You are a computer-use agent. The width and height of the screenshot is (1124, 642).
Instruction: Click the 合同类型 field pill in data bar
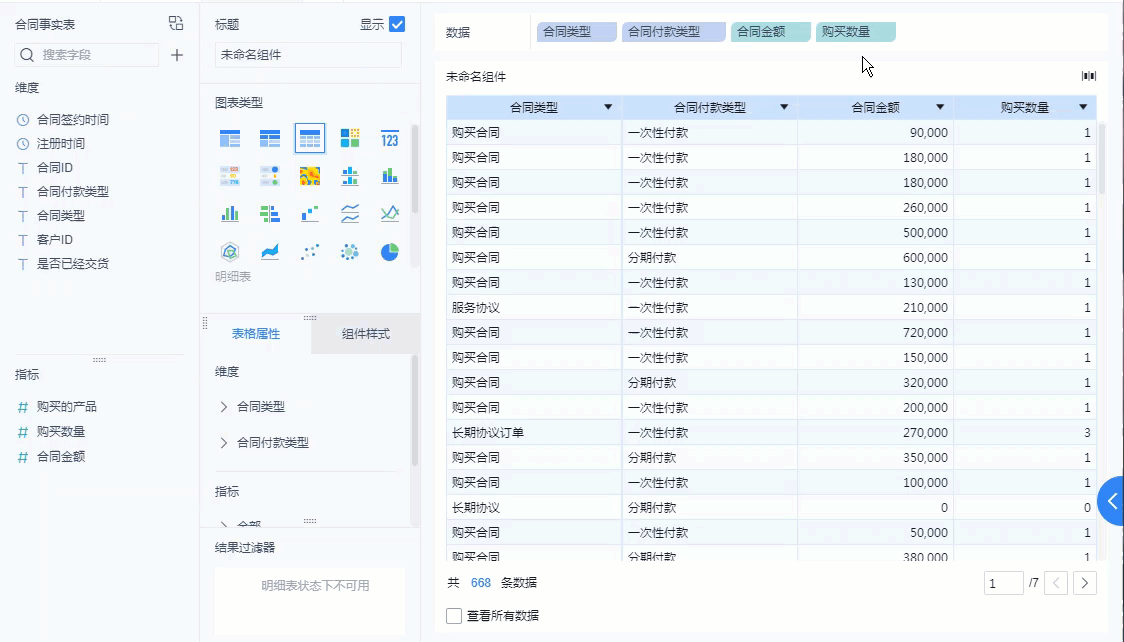point(577,32)
